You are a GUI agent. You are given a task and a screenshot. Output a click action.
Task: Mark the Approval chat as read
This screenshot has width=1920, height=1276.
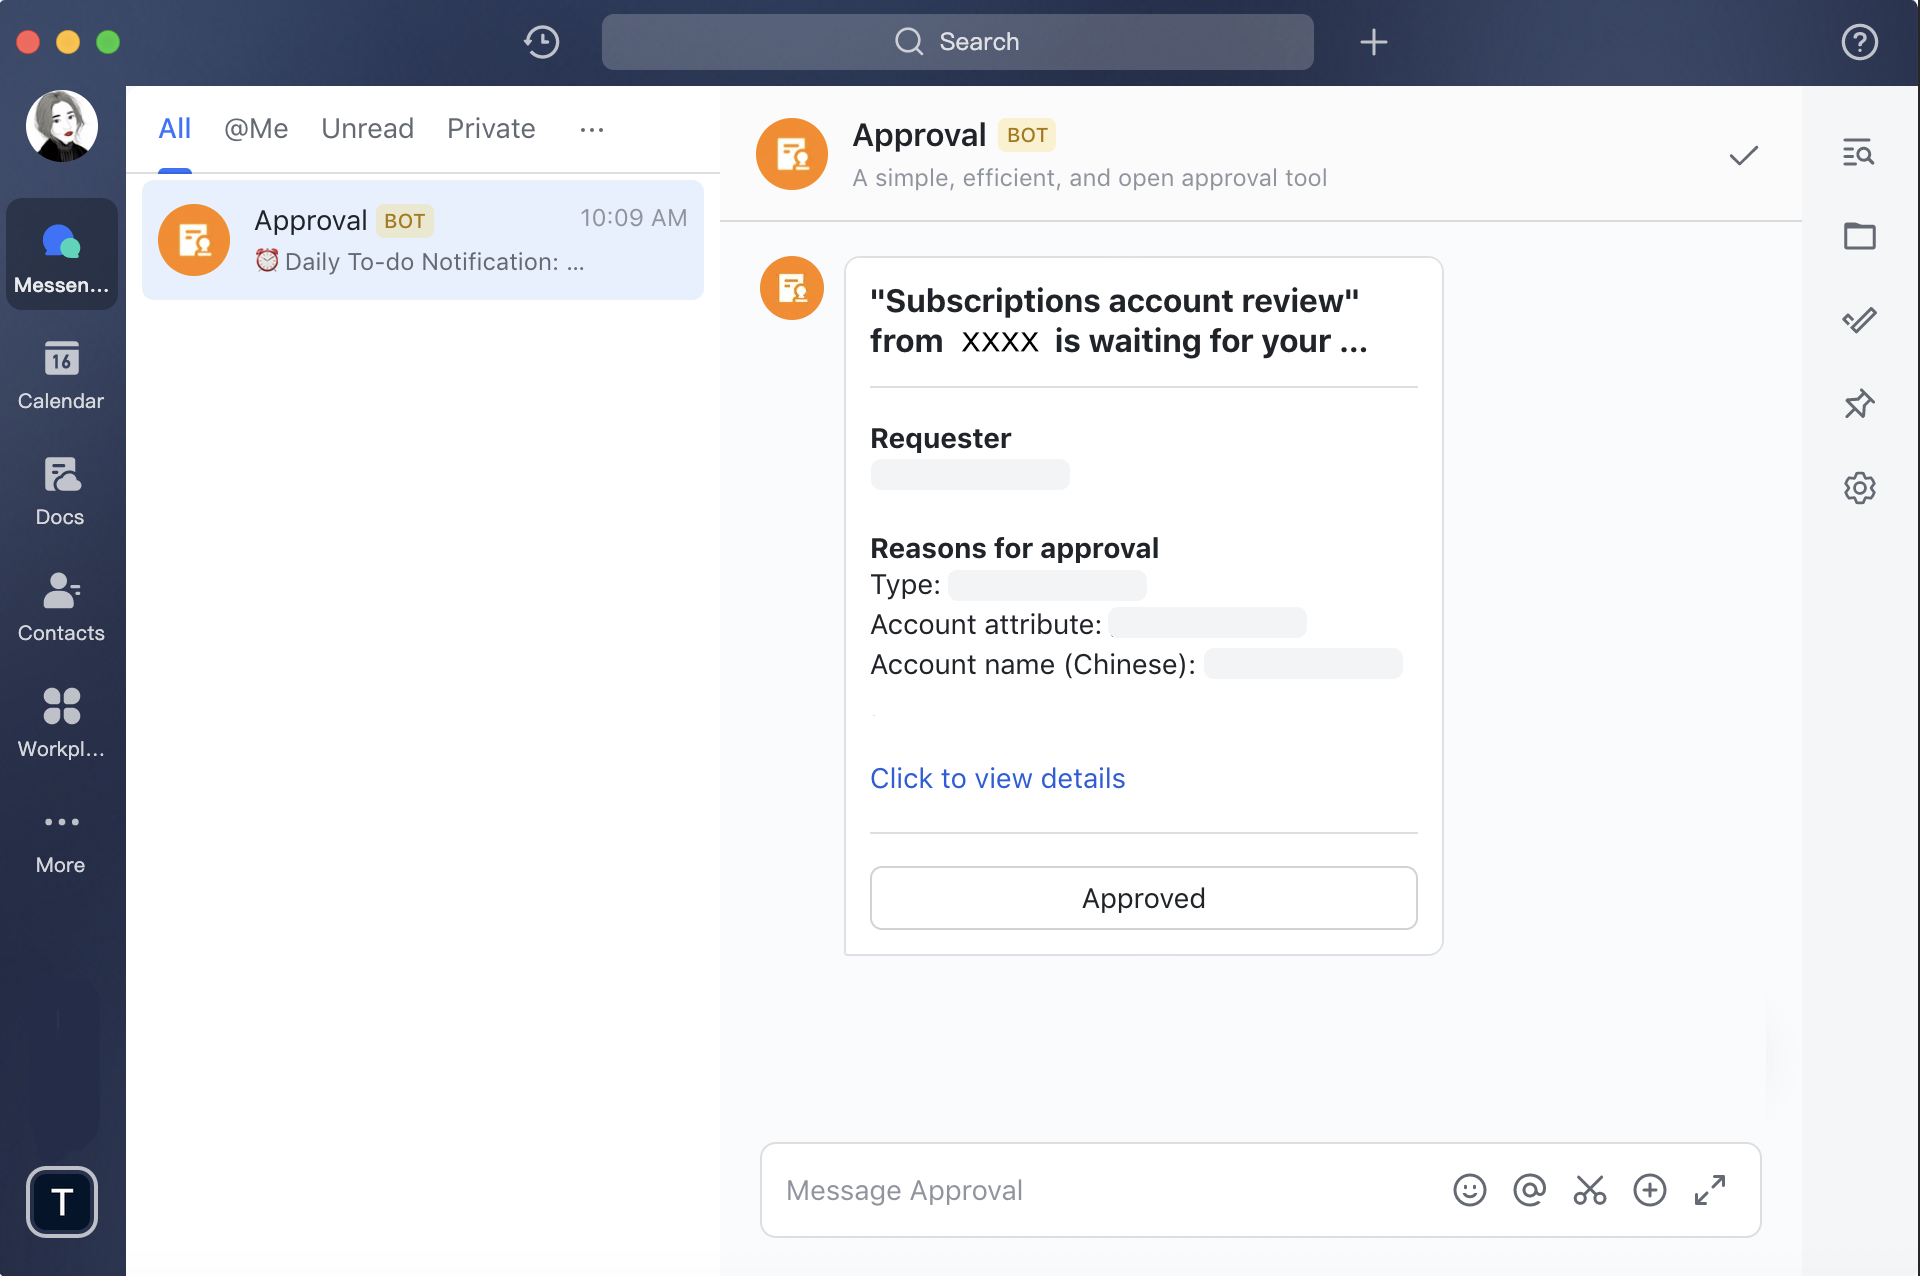(1743, 155)
